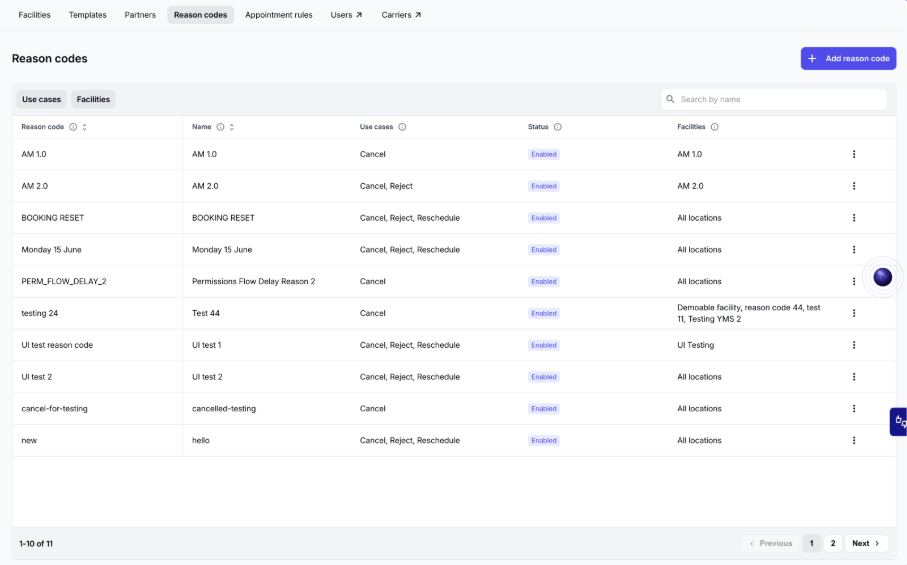The height and width of the screenshot is (565, 907).
Task: Open UI test 2 row kebab menu
Action: pyautogui.click(x=854, y=377)
